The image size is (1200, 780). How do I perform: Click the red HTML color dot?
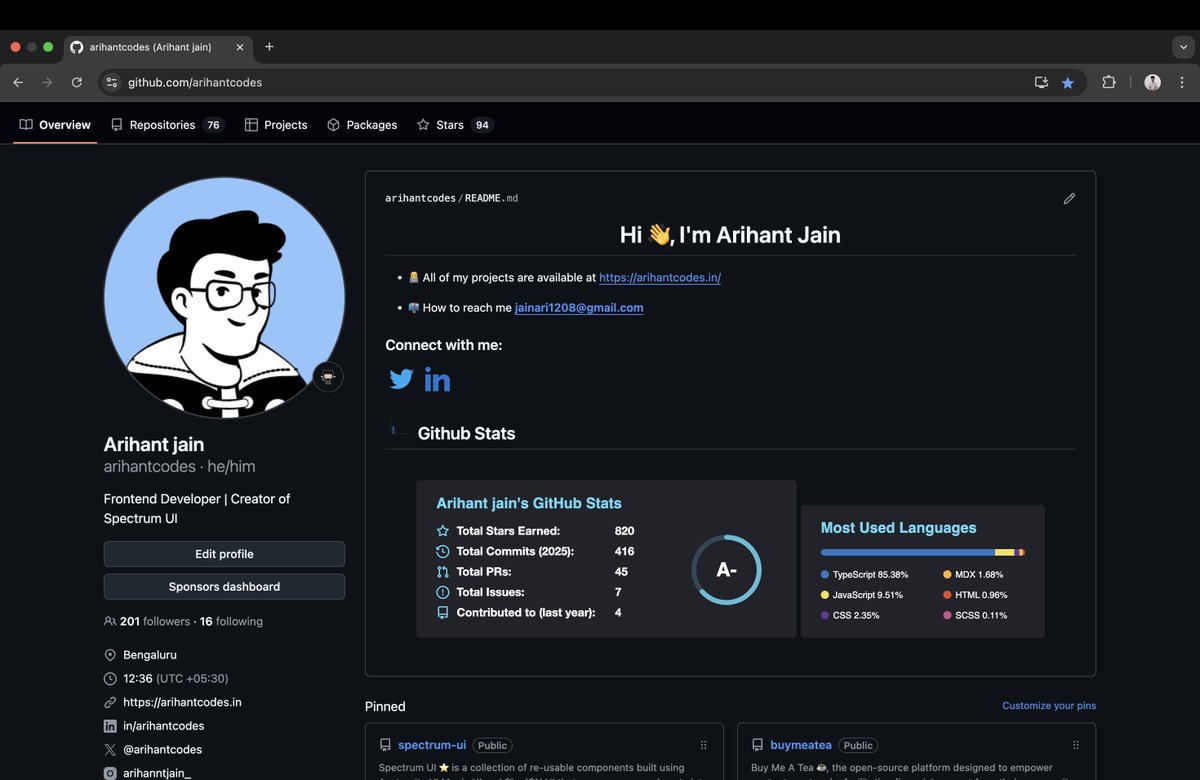point(947,595)
